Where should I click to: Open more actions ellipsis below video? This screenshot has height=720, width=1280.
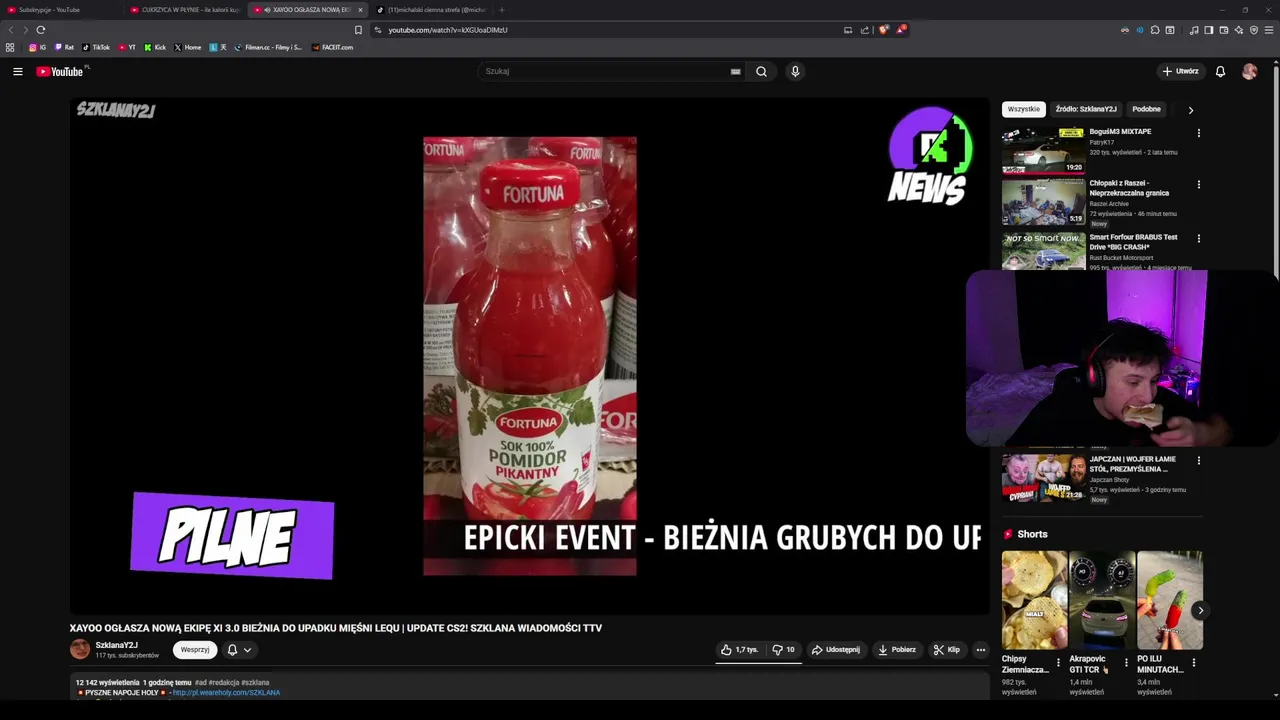pyautogui.click(x=980, y=650)
